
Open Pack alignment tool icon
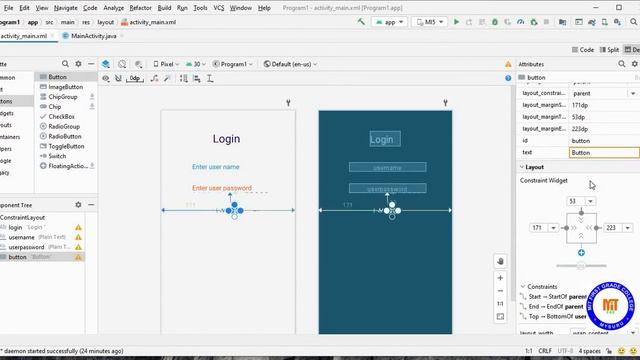point(184,78)
